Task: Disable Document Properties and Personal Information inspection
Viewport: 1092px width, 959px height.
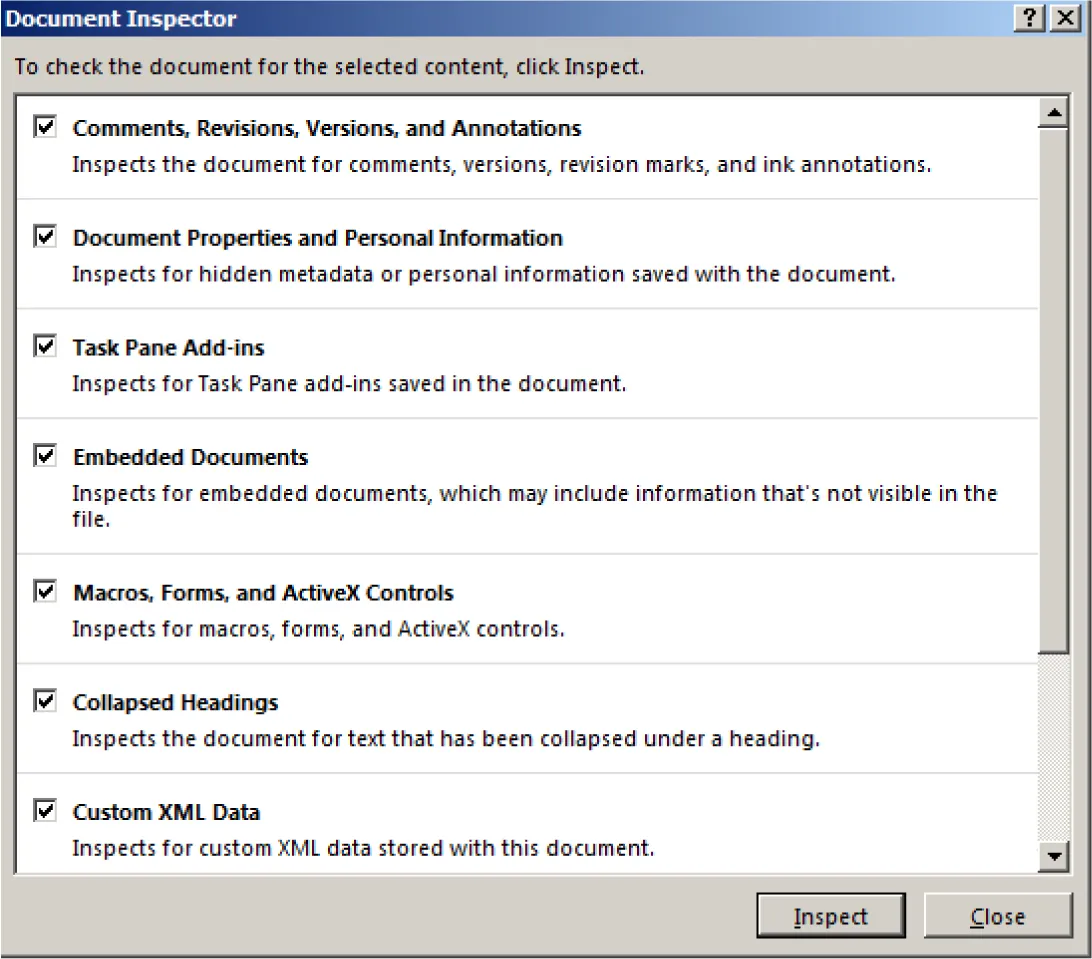Action: [x=44, y=237]
